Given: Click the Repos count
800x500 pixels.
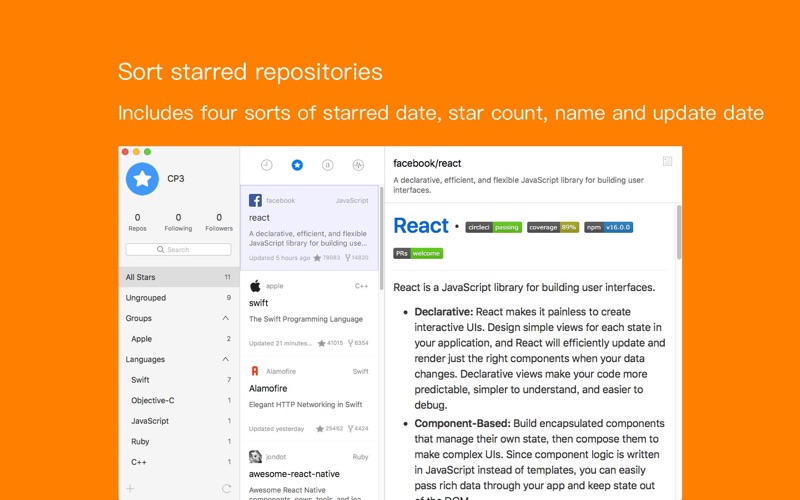Looking at the screenshot, I should [137, 222].
